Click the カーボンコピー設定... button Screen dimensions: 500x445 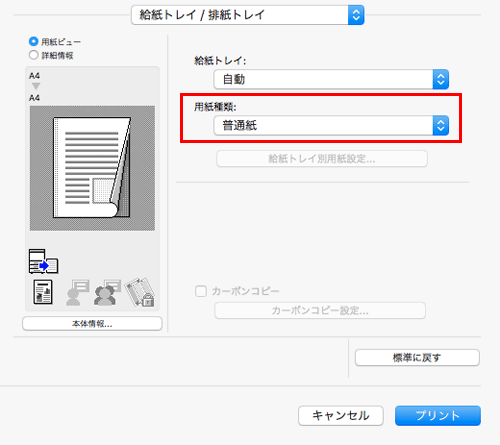[320, 311]
